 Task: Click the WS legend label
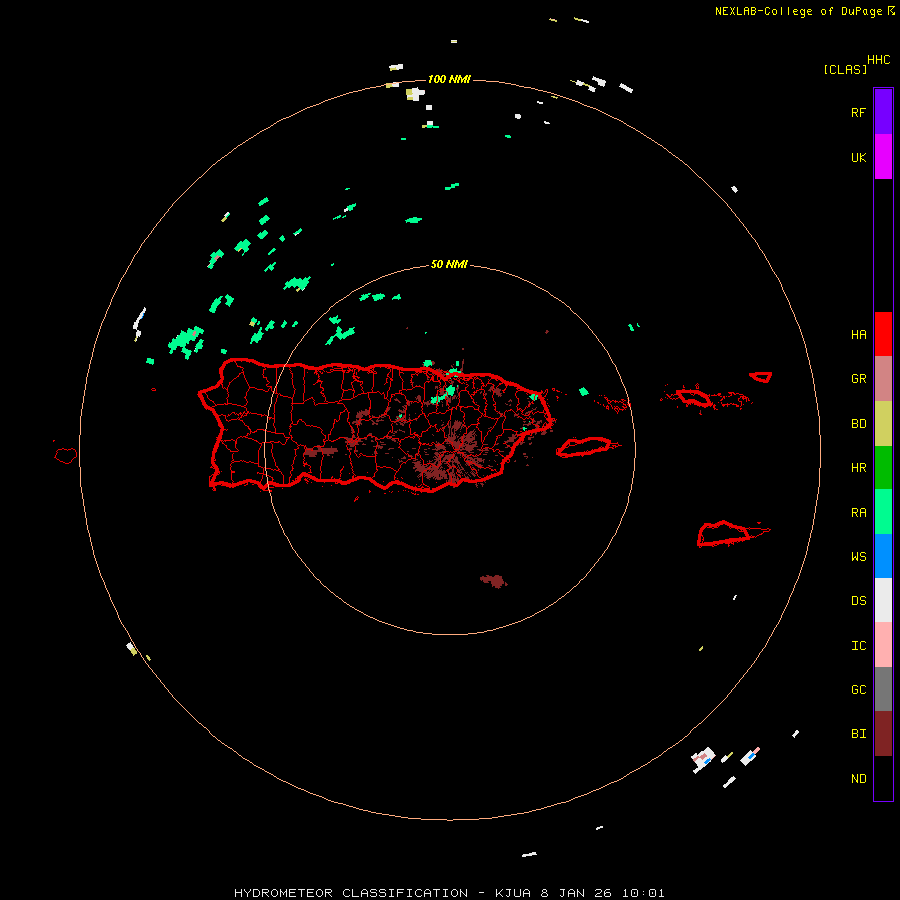858,557
